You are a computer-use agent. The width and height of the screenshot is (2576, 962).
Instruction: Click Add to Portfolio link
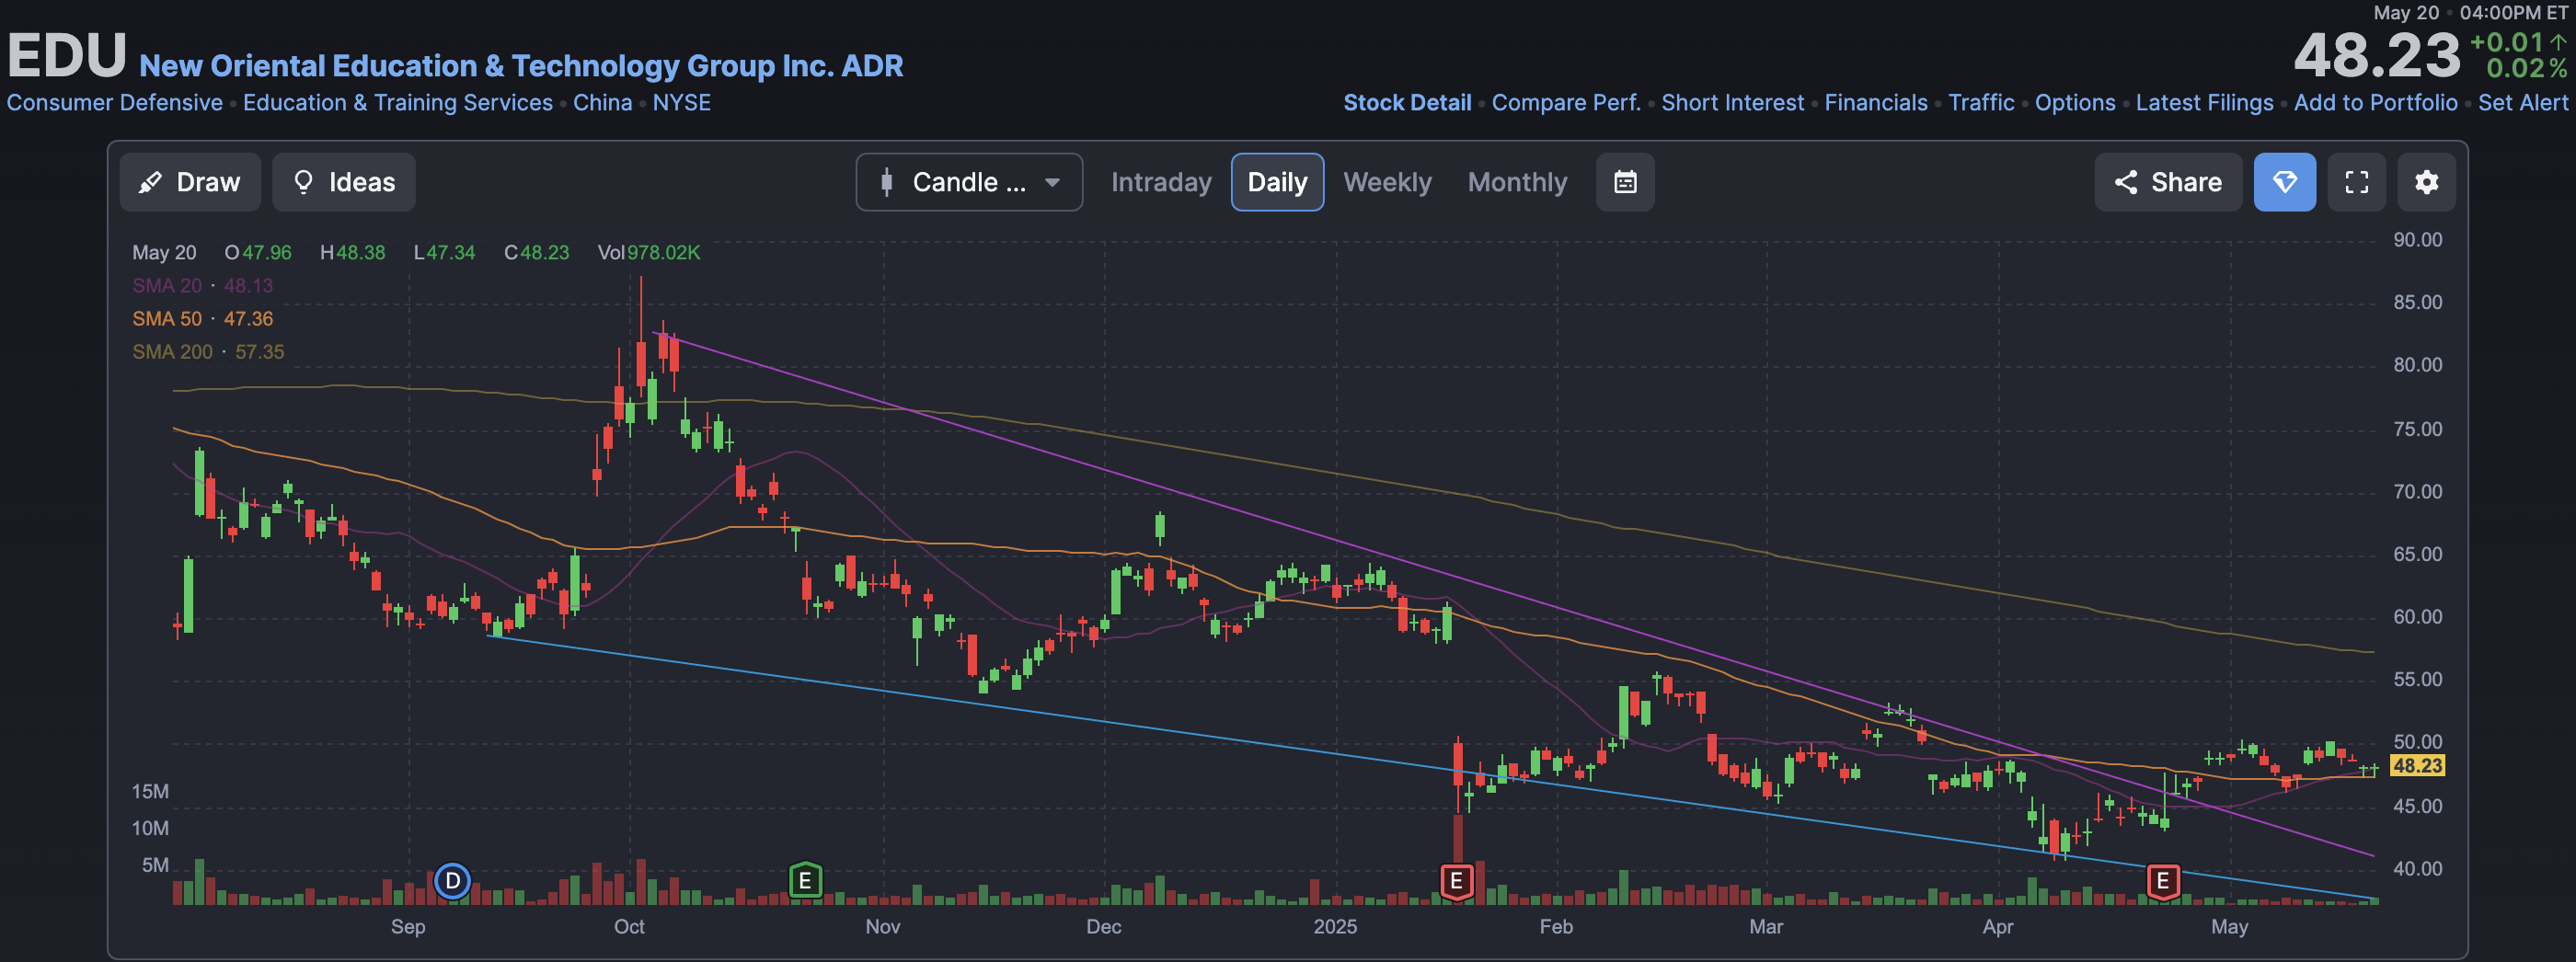pyautogui.click(x=2375, y=103)
